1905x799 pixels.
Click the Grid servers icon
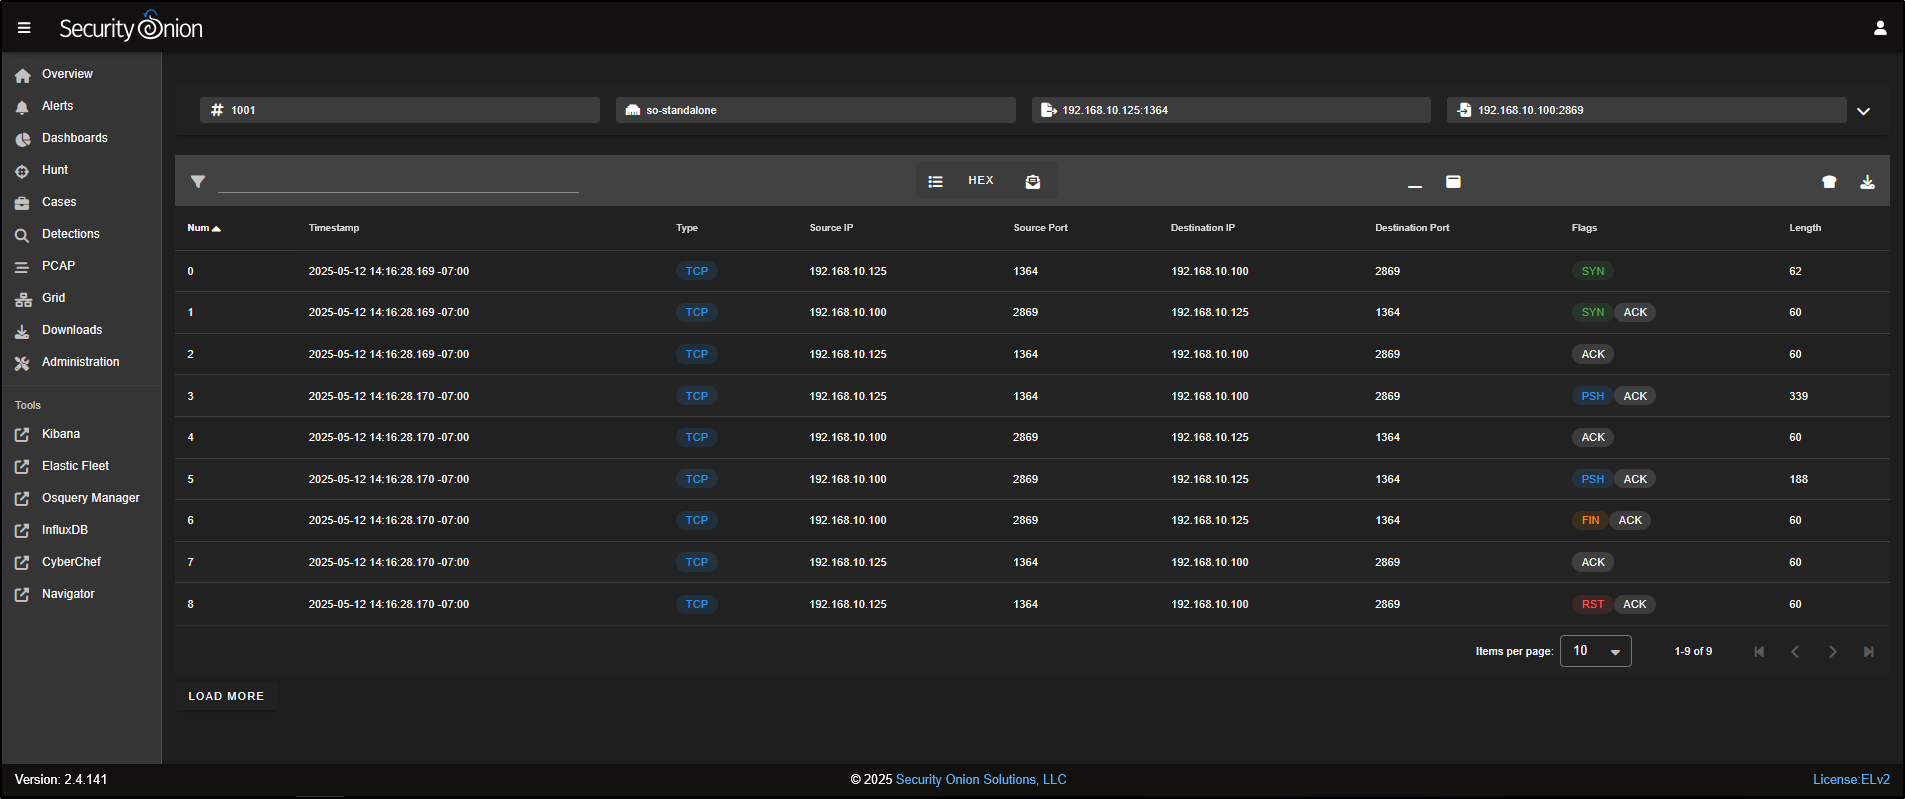[22, 299]
